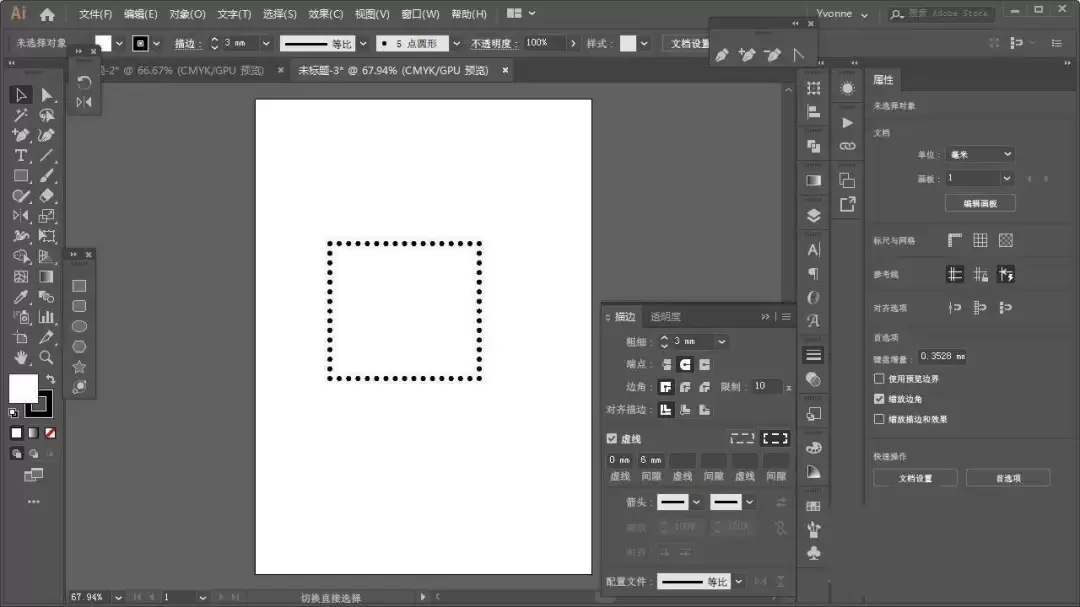Open the 效果(C) menu
The height and width of the screenshot is (607, 1080).
pyautogui.click(x=326, y=14)
